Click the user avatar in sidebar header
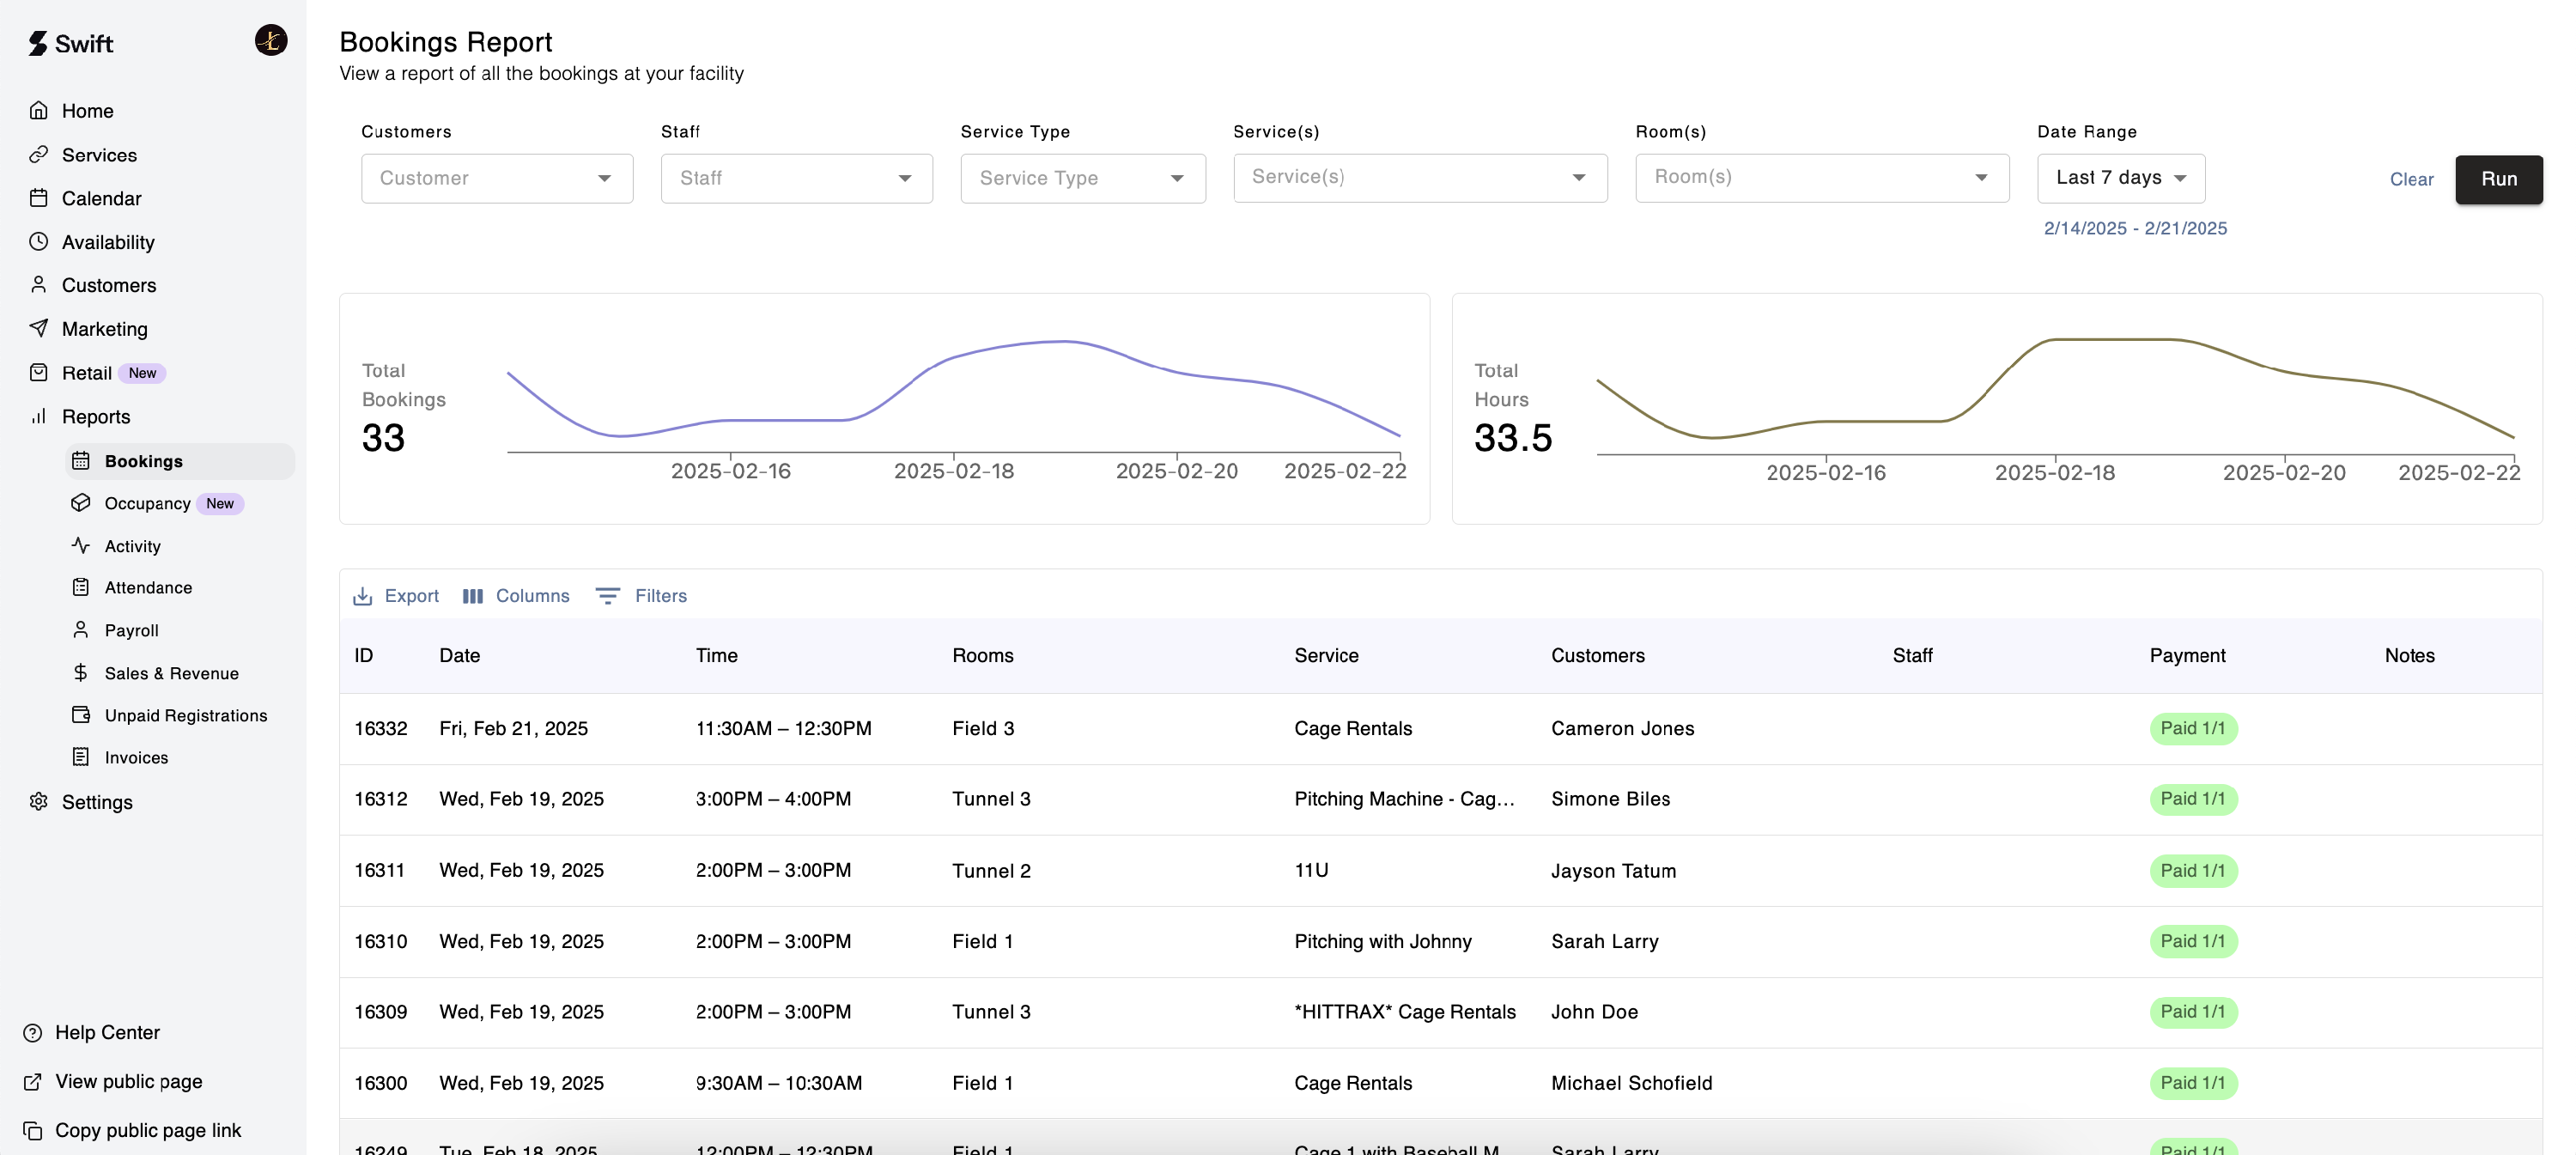2576x1155 pixels. pyautogui.click(x=271, y=41)
